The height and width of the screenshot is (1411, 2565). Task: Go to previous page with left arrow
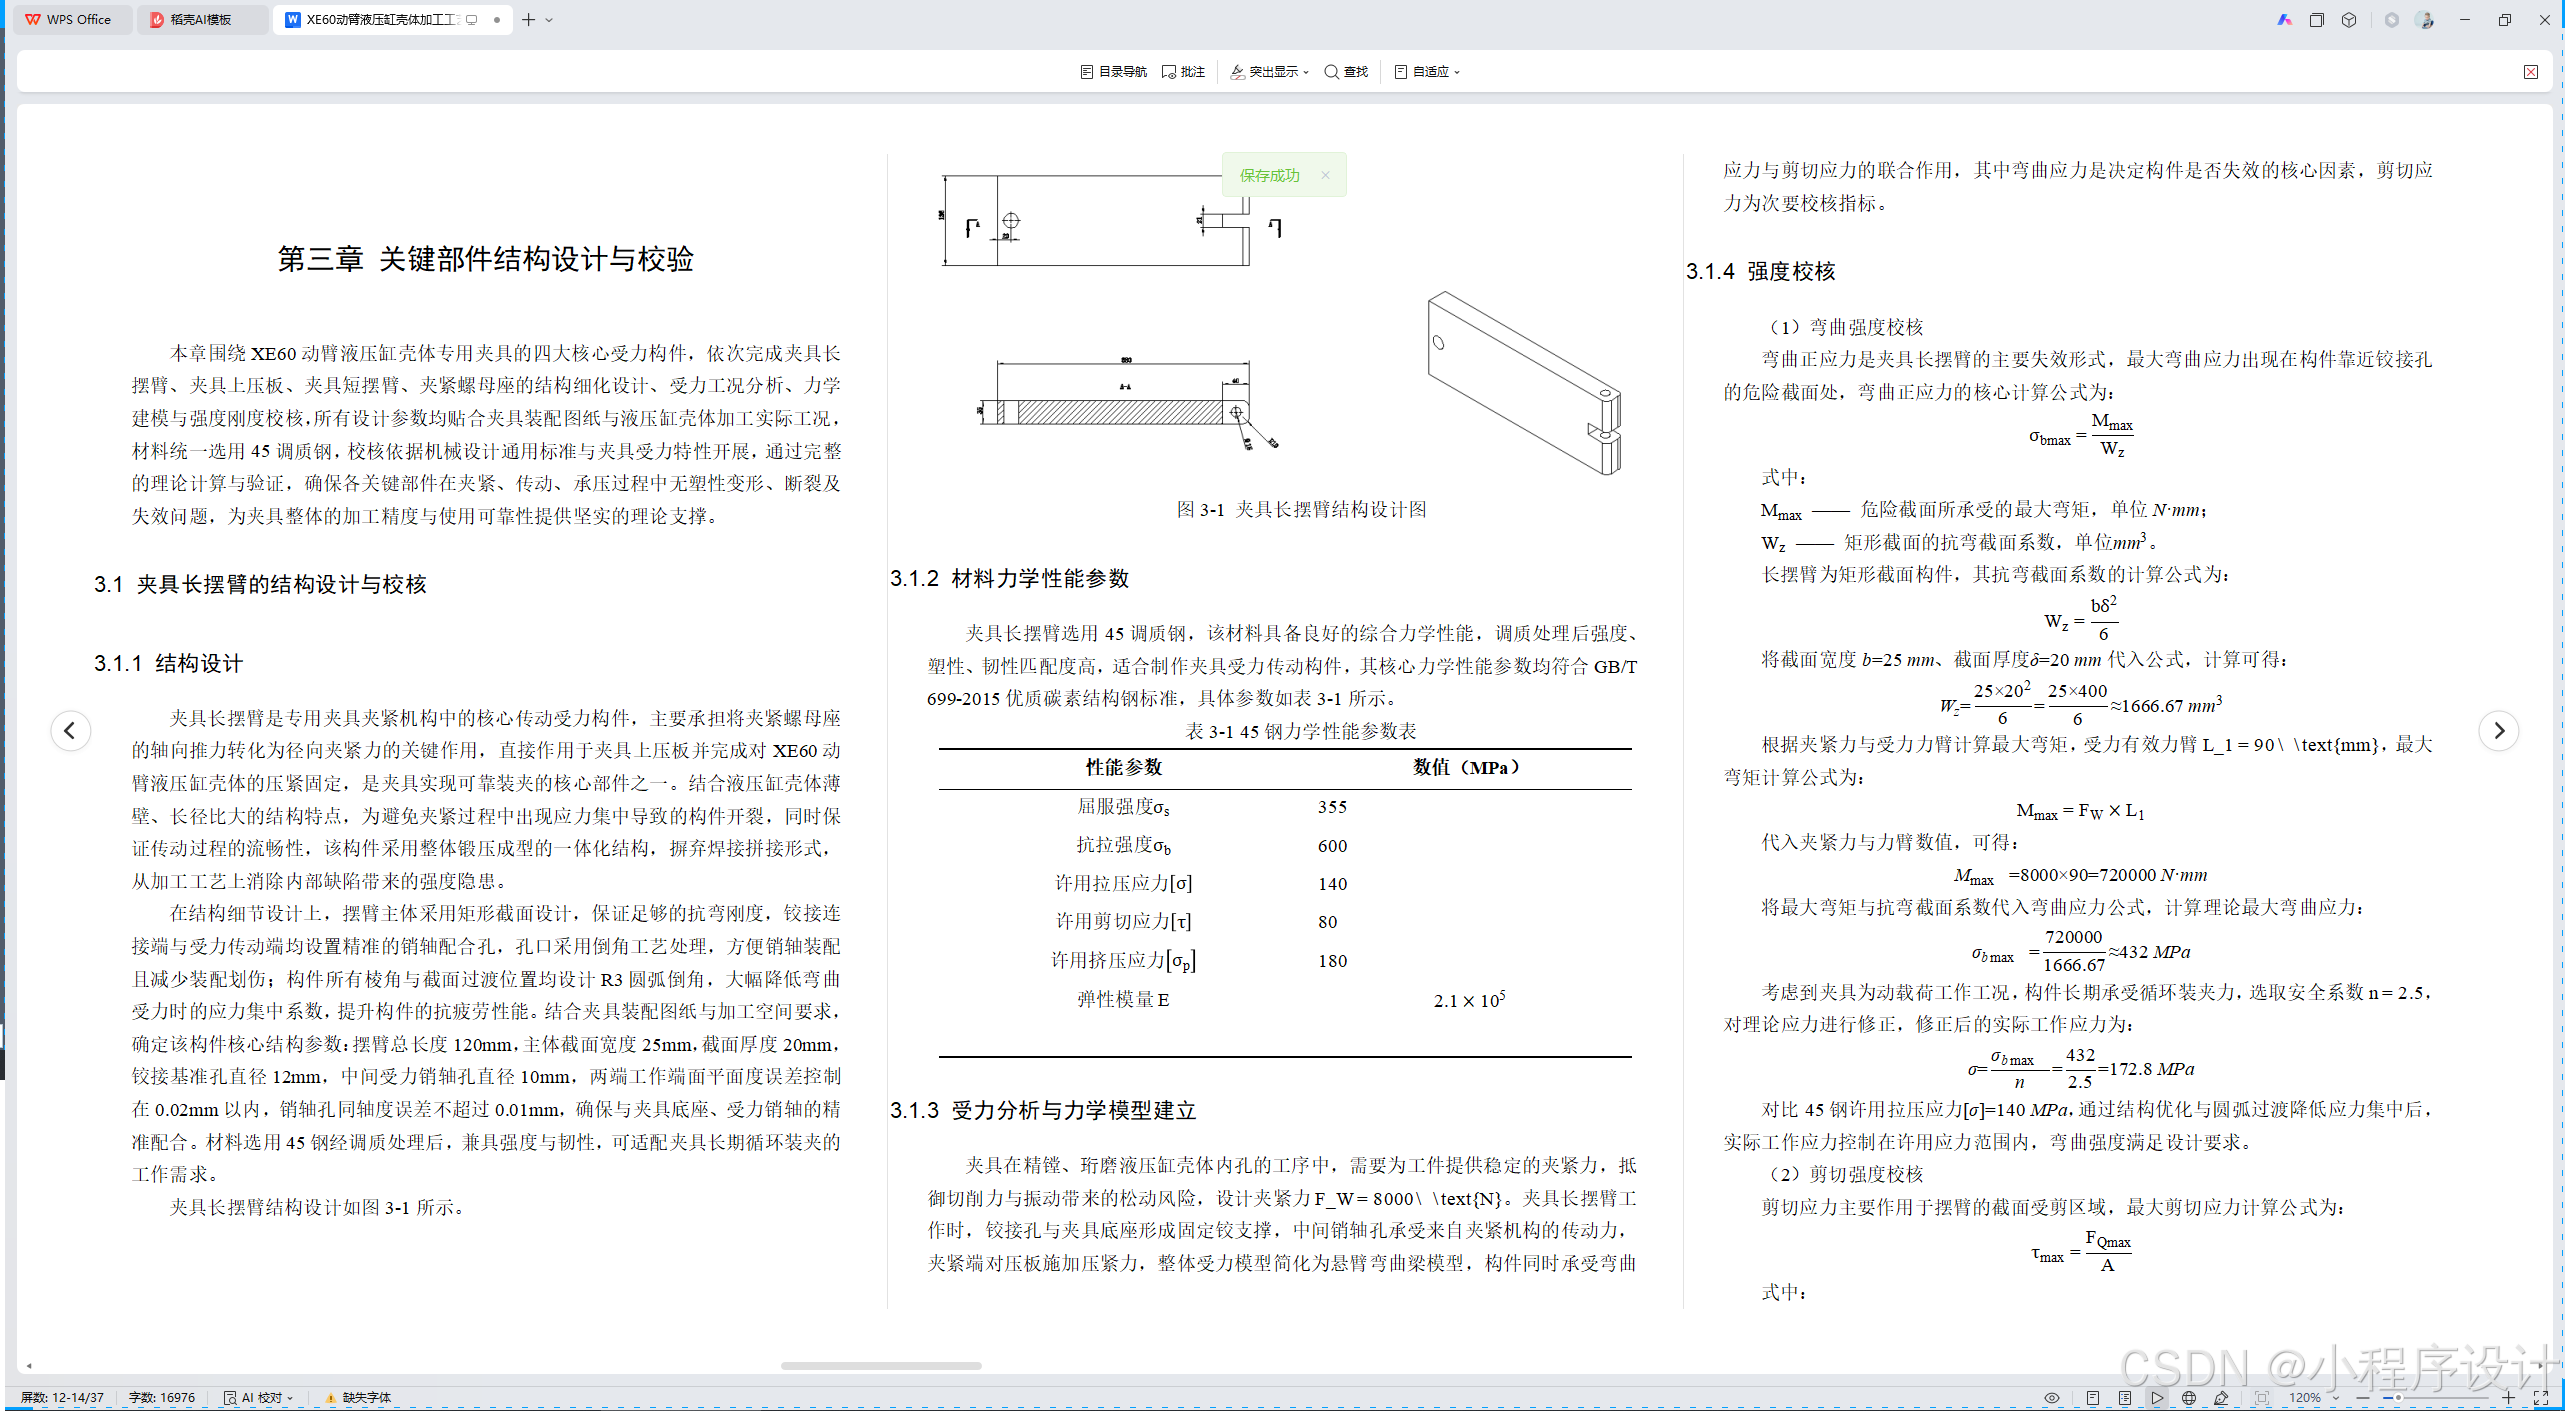(x=70, y=730)
